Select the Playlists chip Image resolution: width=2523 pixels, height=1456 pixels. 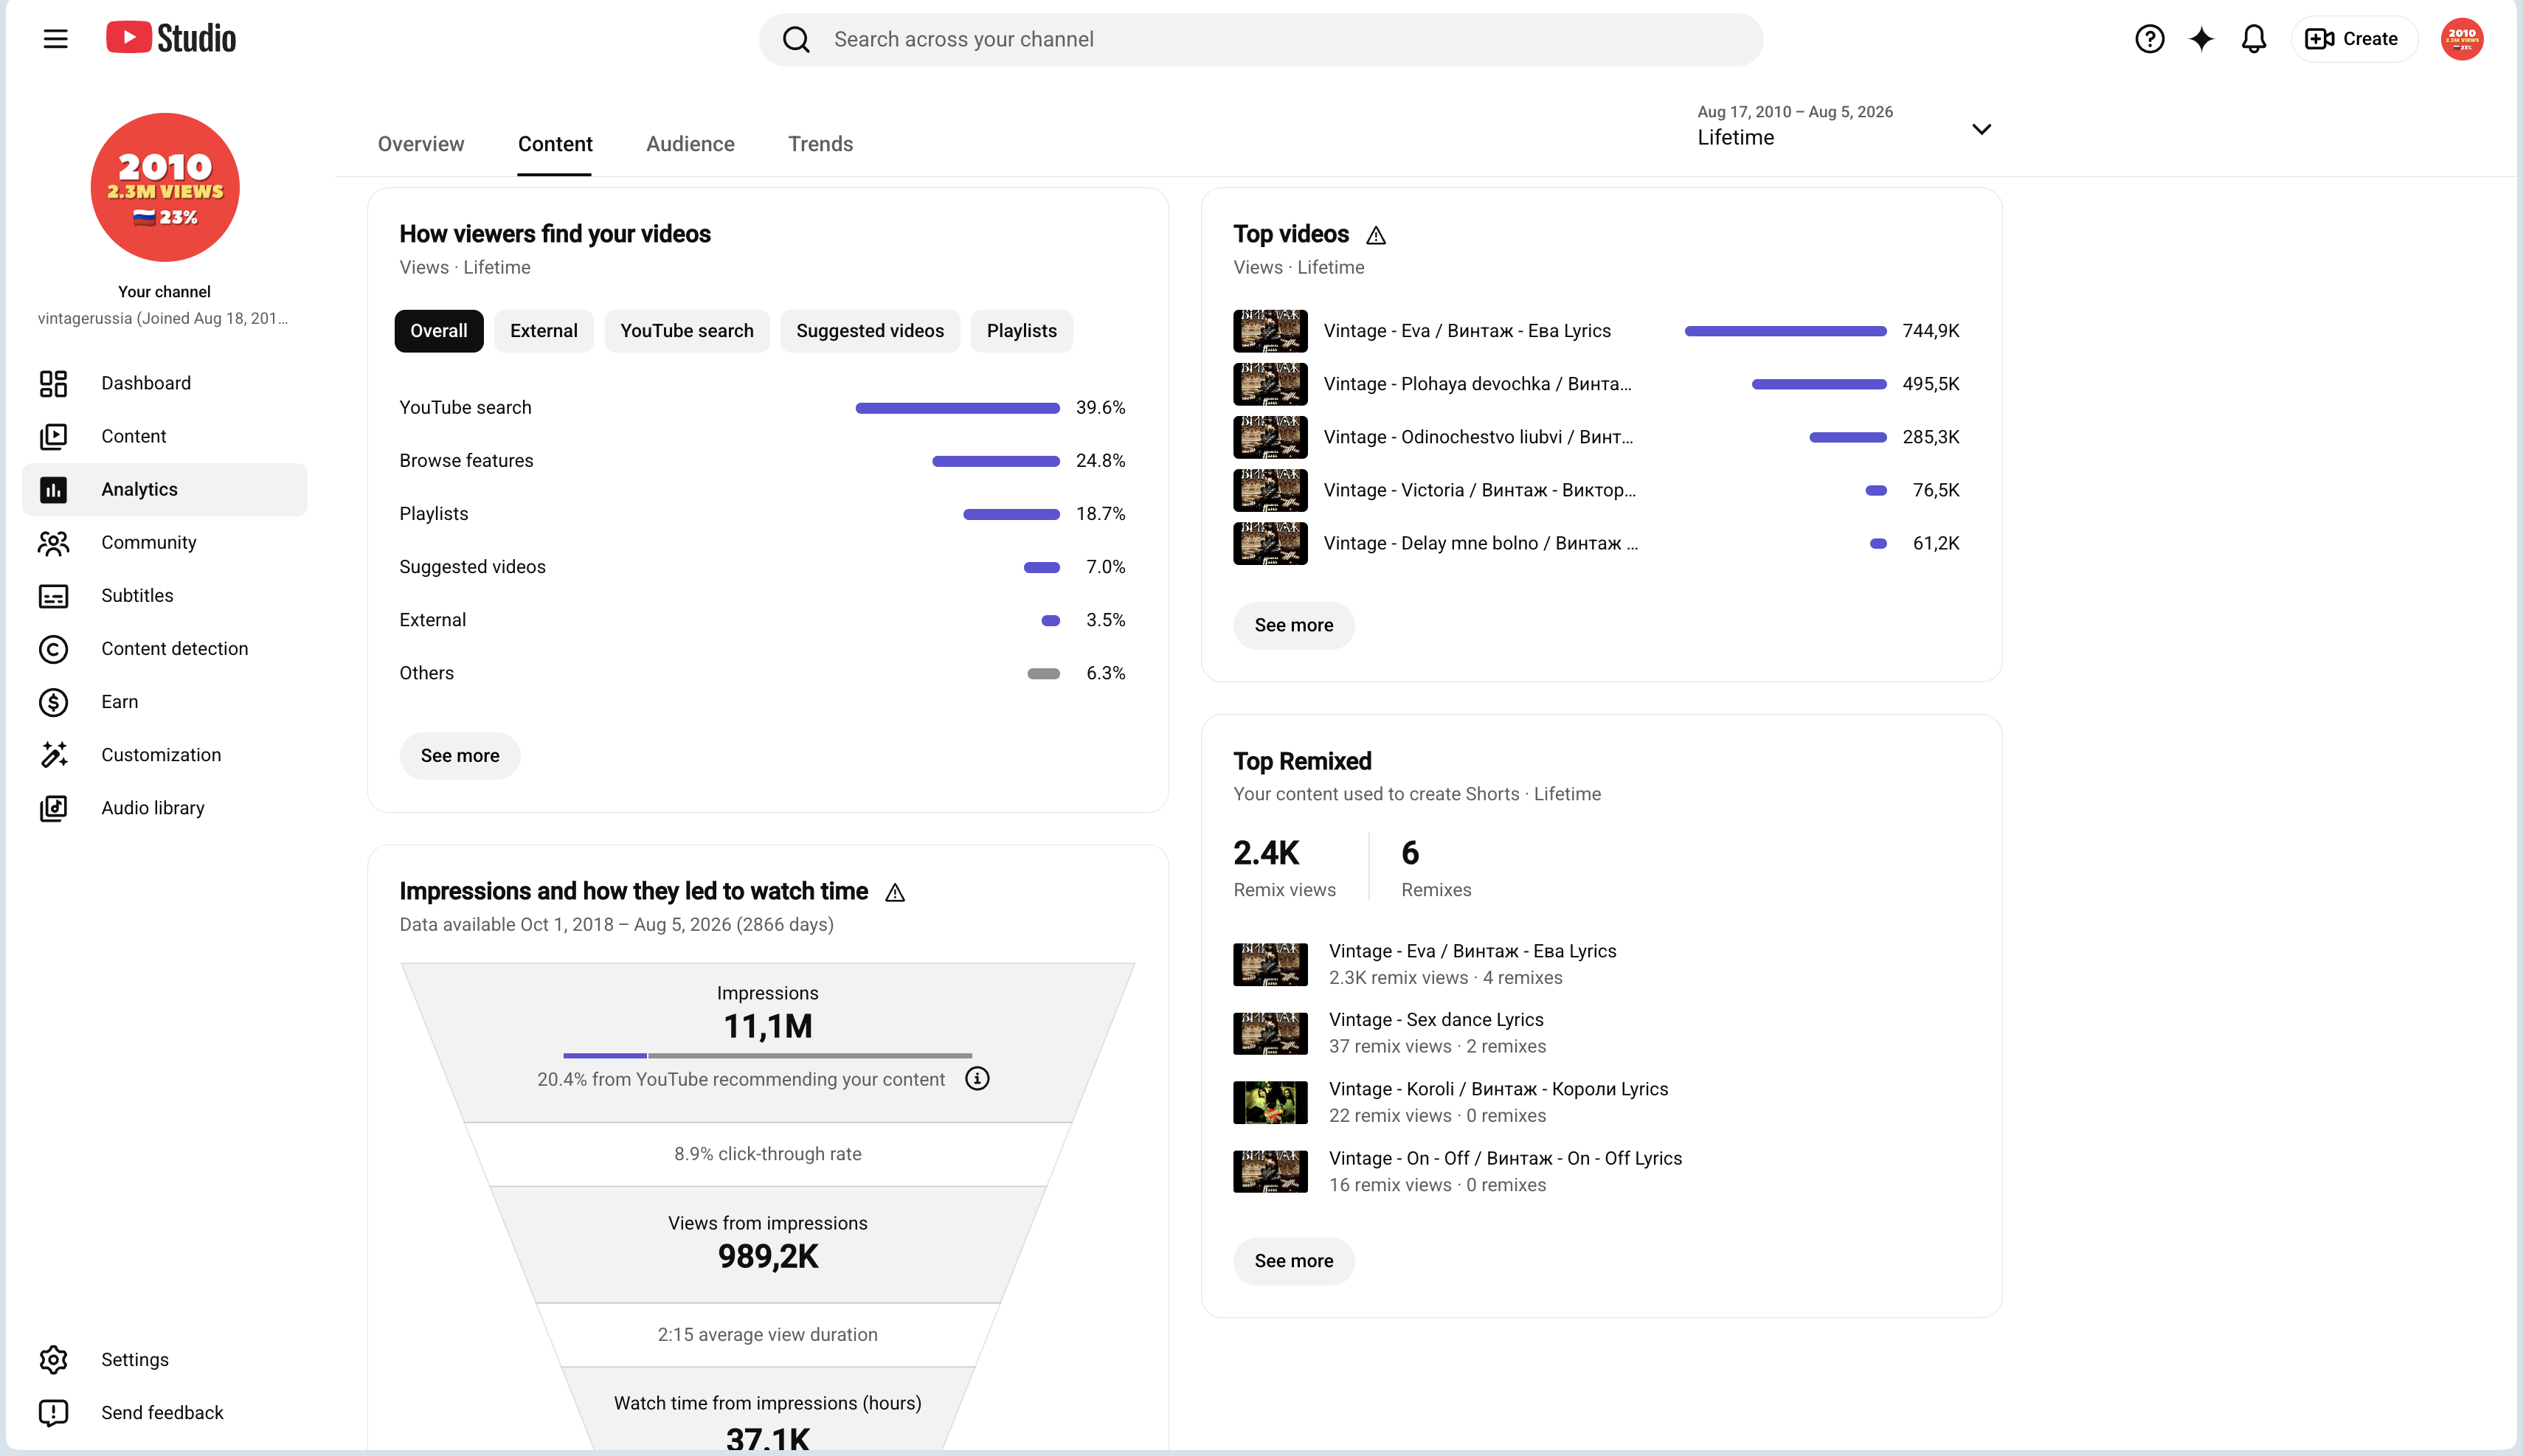[x=1021, y=331]
